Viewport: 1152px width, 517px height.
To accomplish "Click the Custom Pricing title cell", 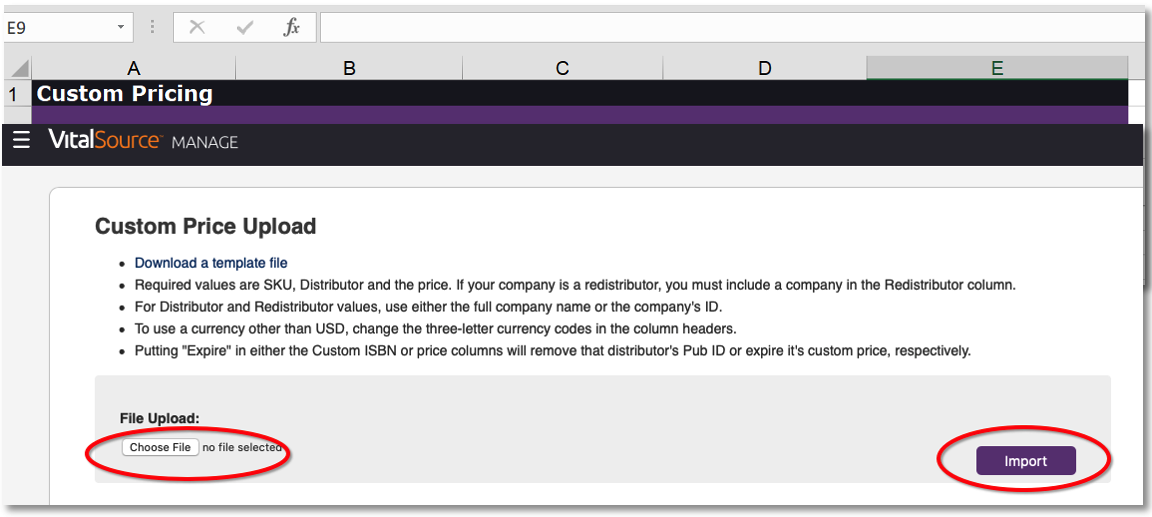I will [133, 93].
